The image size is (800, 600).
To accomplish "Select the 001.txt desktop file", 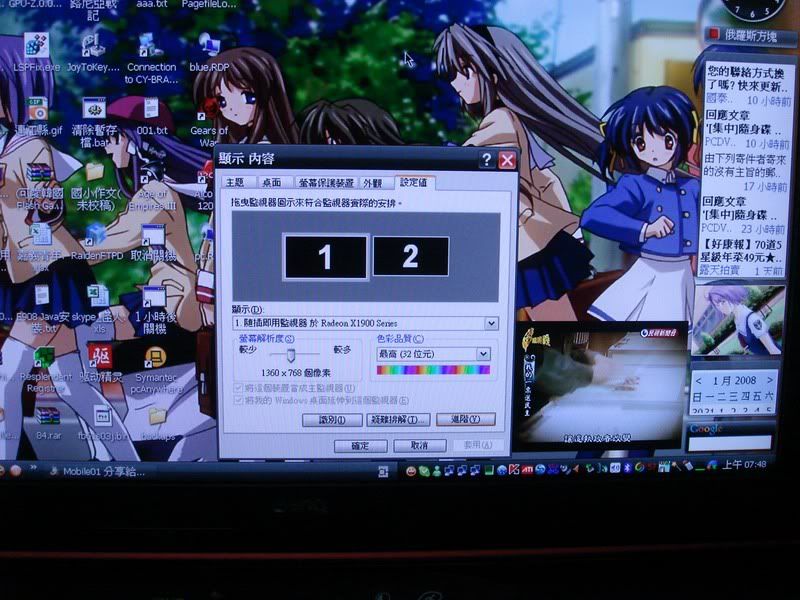I will click(152, 116).
